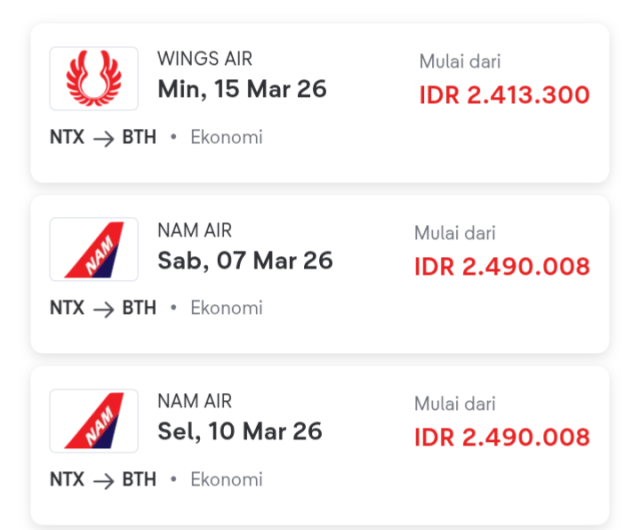Click the date Min, 15 Mar 26
640x530 pixels.
coord(242,89)
